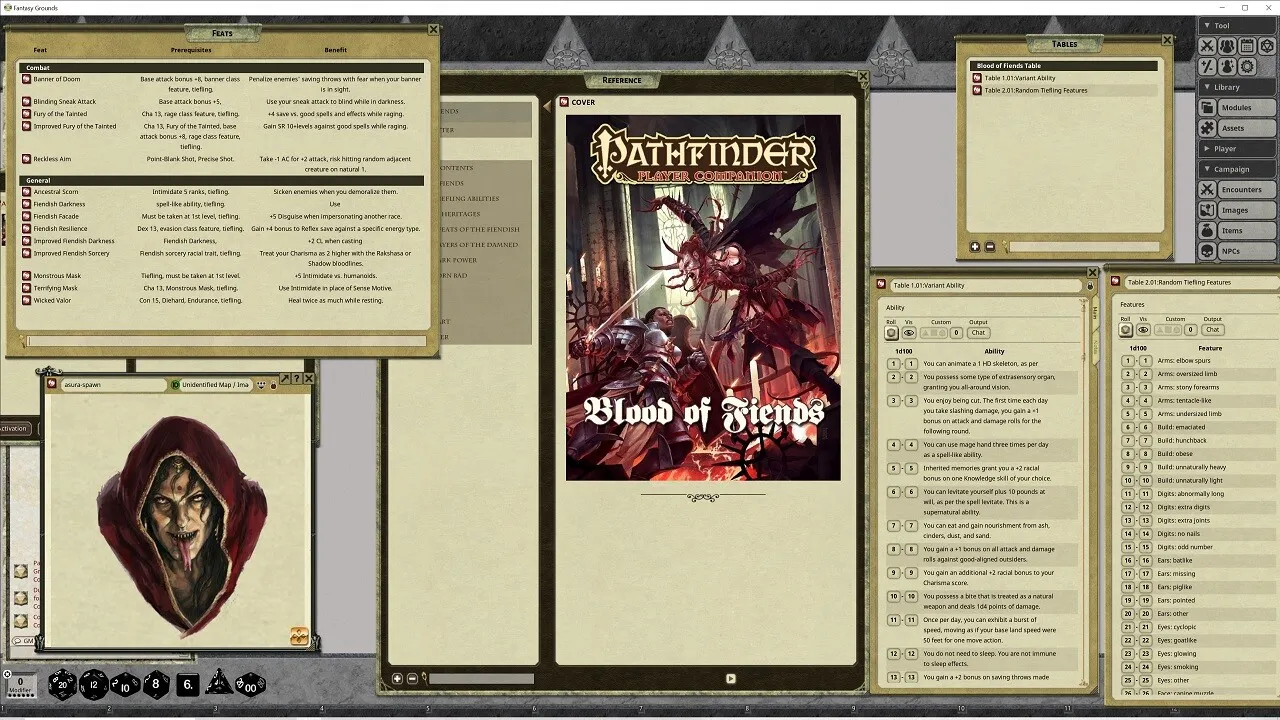Image resolution: width=1280 pixels, height=720 pixels.
Task: Pick the d8 die
Action: click(156, 685)
